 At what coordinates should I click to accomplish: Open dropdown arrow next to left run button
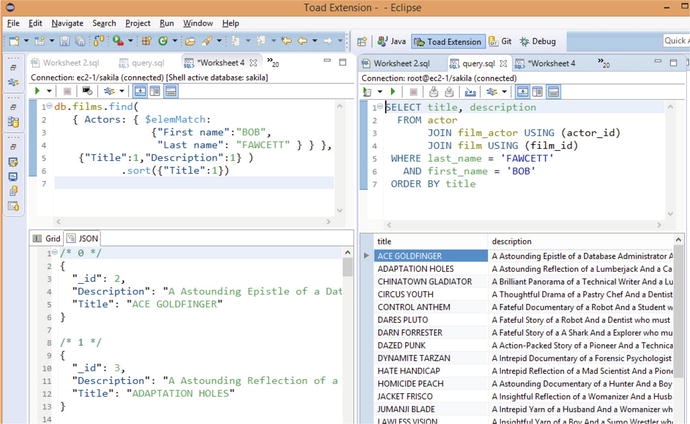pyautogui.click(x=50, y=91)
